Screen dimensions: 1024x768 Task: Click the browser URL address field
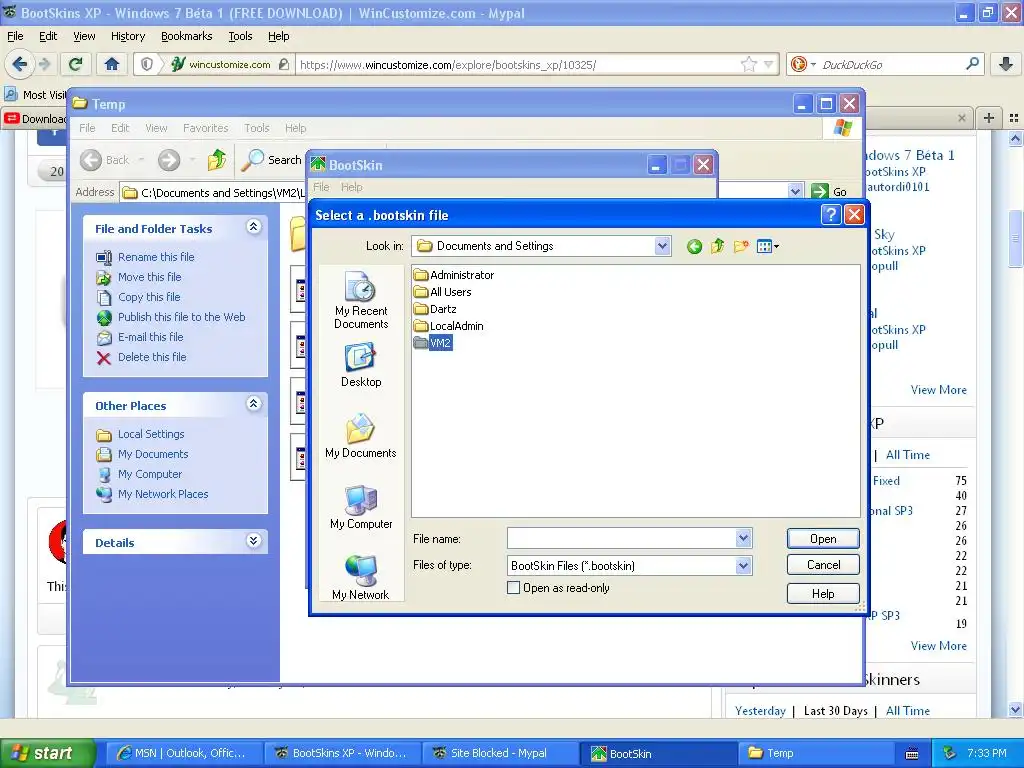pyautogui.click(x=516, y=65)
